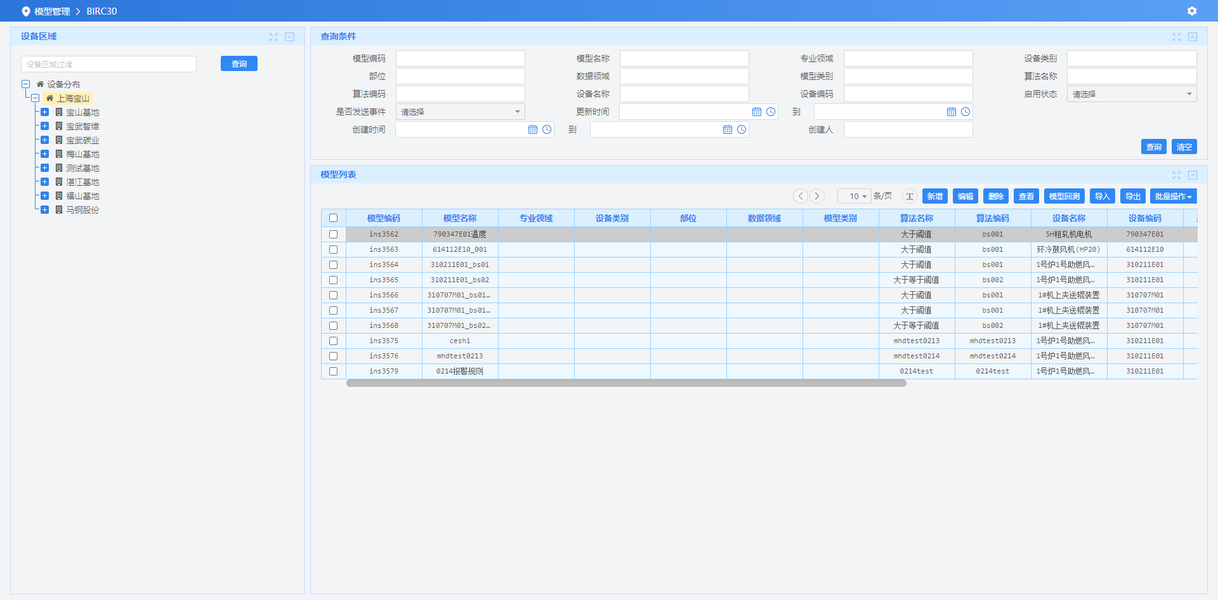Open the settings gear in the header

1191,11
